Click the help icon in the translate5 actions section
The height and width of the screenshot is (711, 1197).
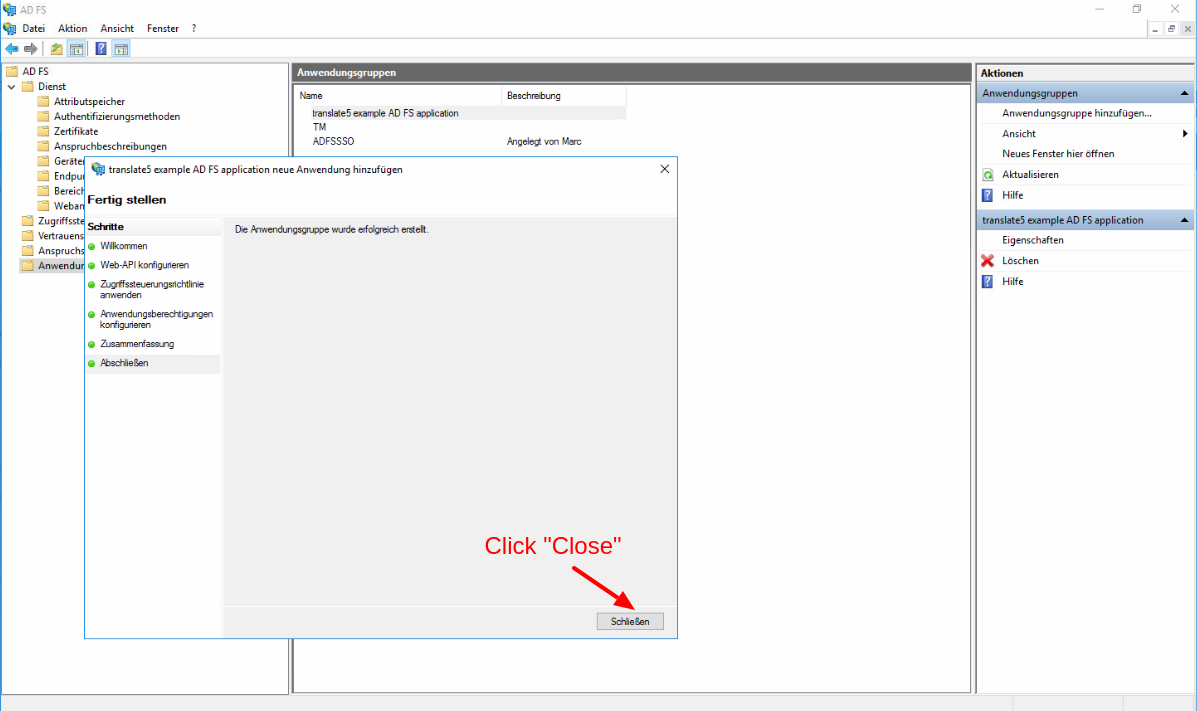tap(988, 282)
